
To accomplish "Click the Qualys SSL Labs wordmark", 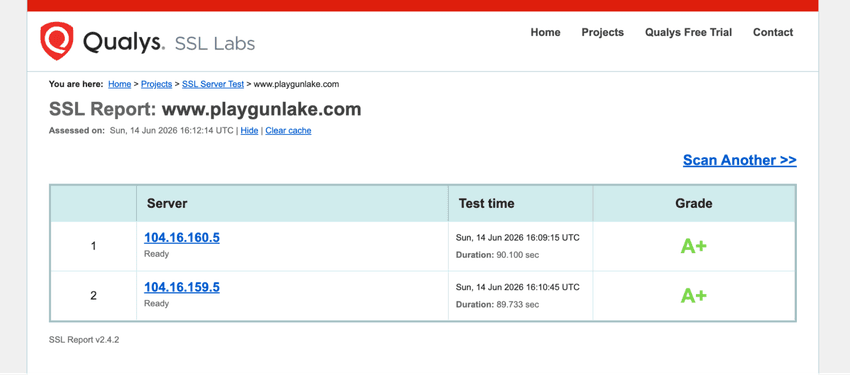I will click(169, 42).
